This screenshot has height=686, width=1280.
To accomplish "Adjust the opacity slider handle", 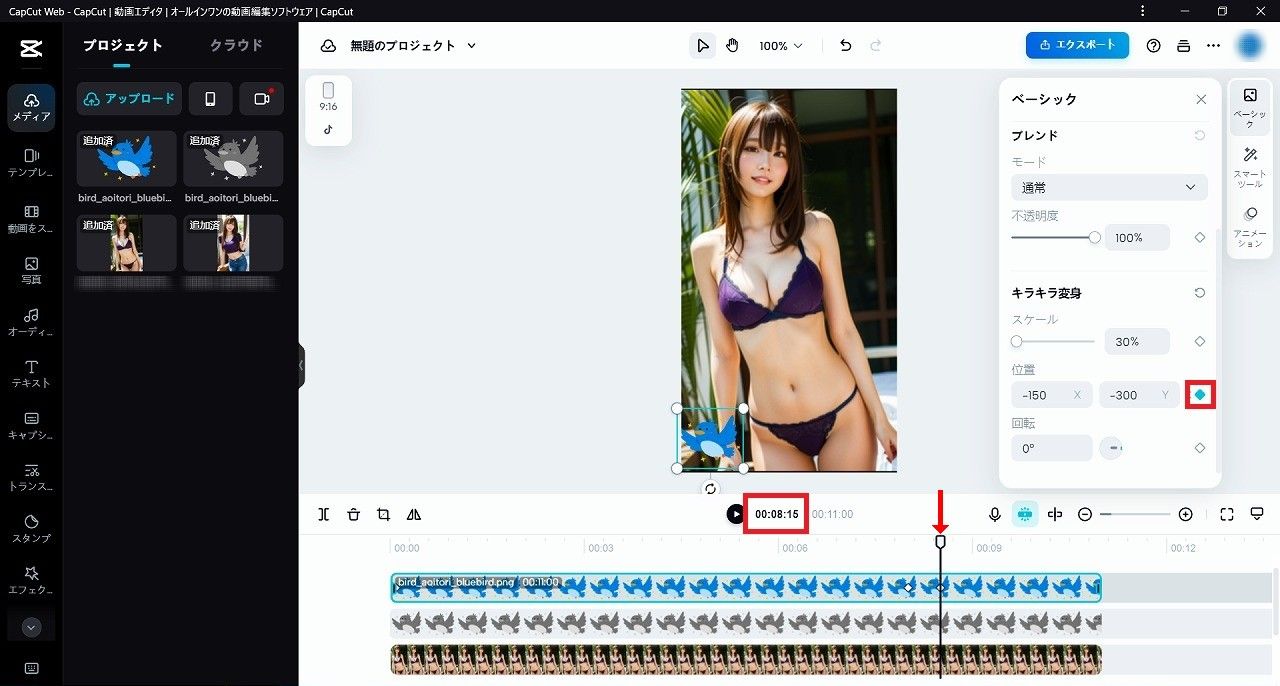I will pos(1094,238).
